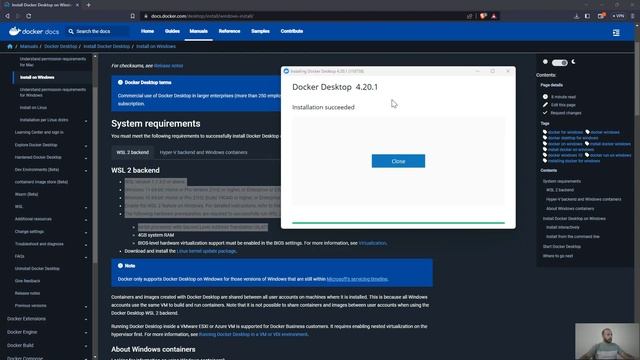Viewport: 640px width, 360px height.
Task: Toggle right sidebar icon in Docker header
Action: click(x=616, y=32)
